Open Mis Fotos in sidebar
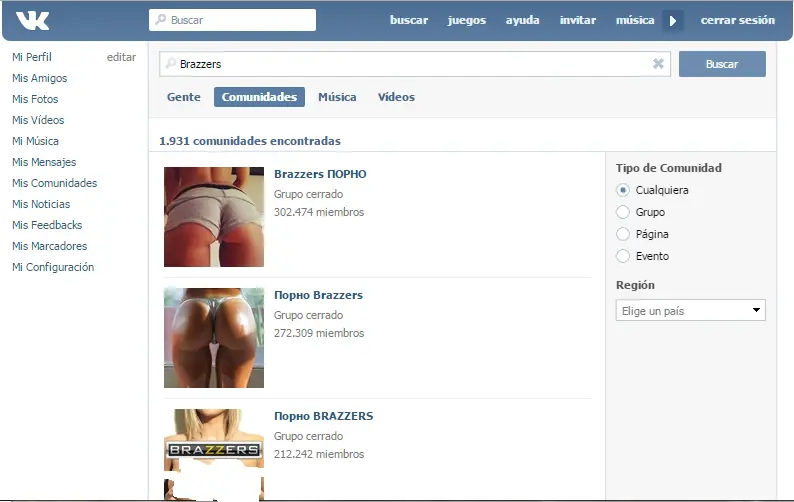 tap(35, 99)
